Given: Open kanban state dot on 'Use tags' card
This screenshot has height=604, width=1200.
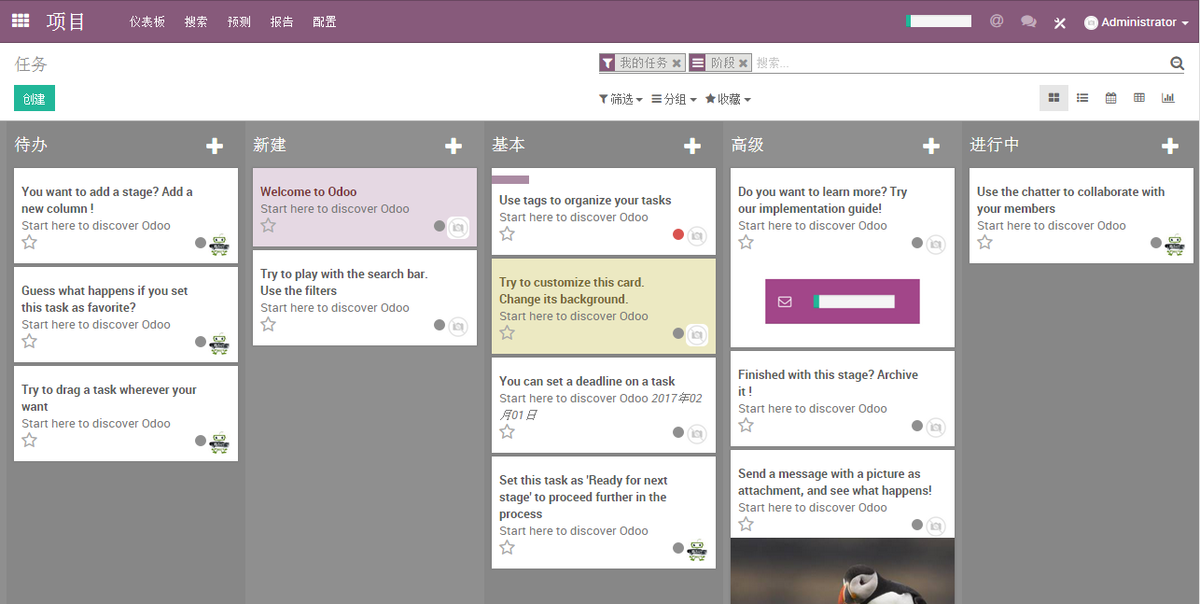Looking at the screenshot, I should tap(678, 235).
